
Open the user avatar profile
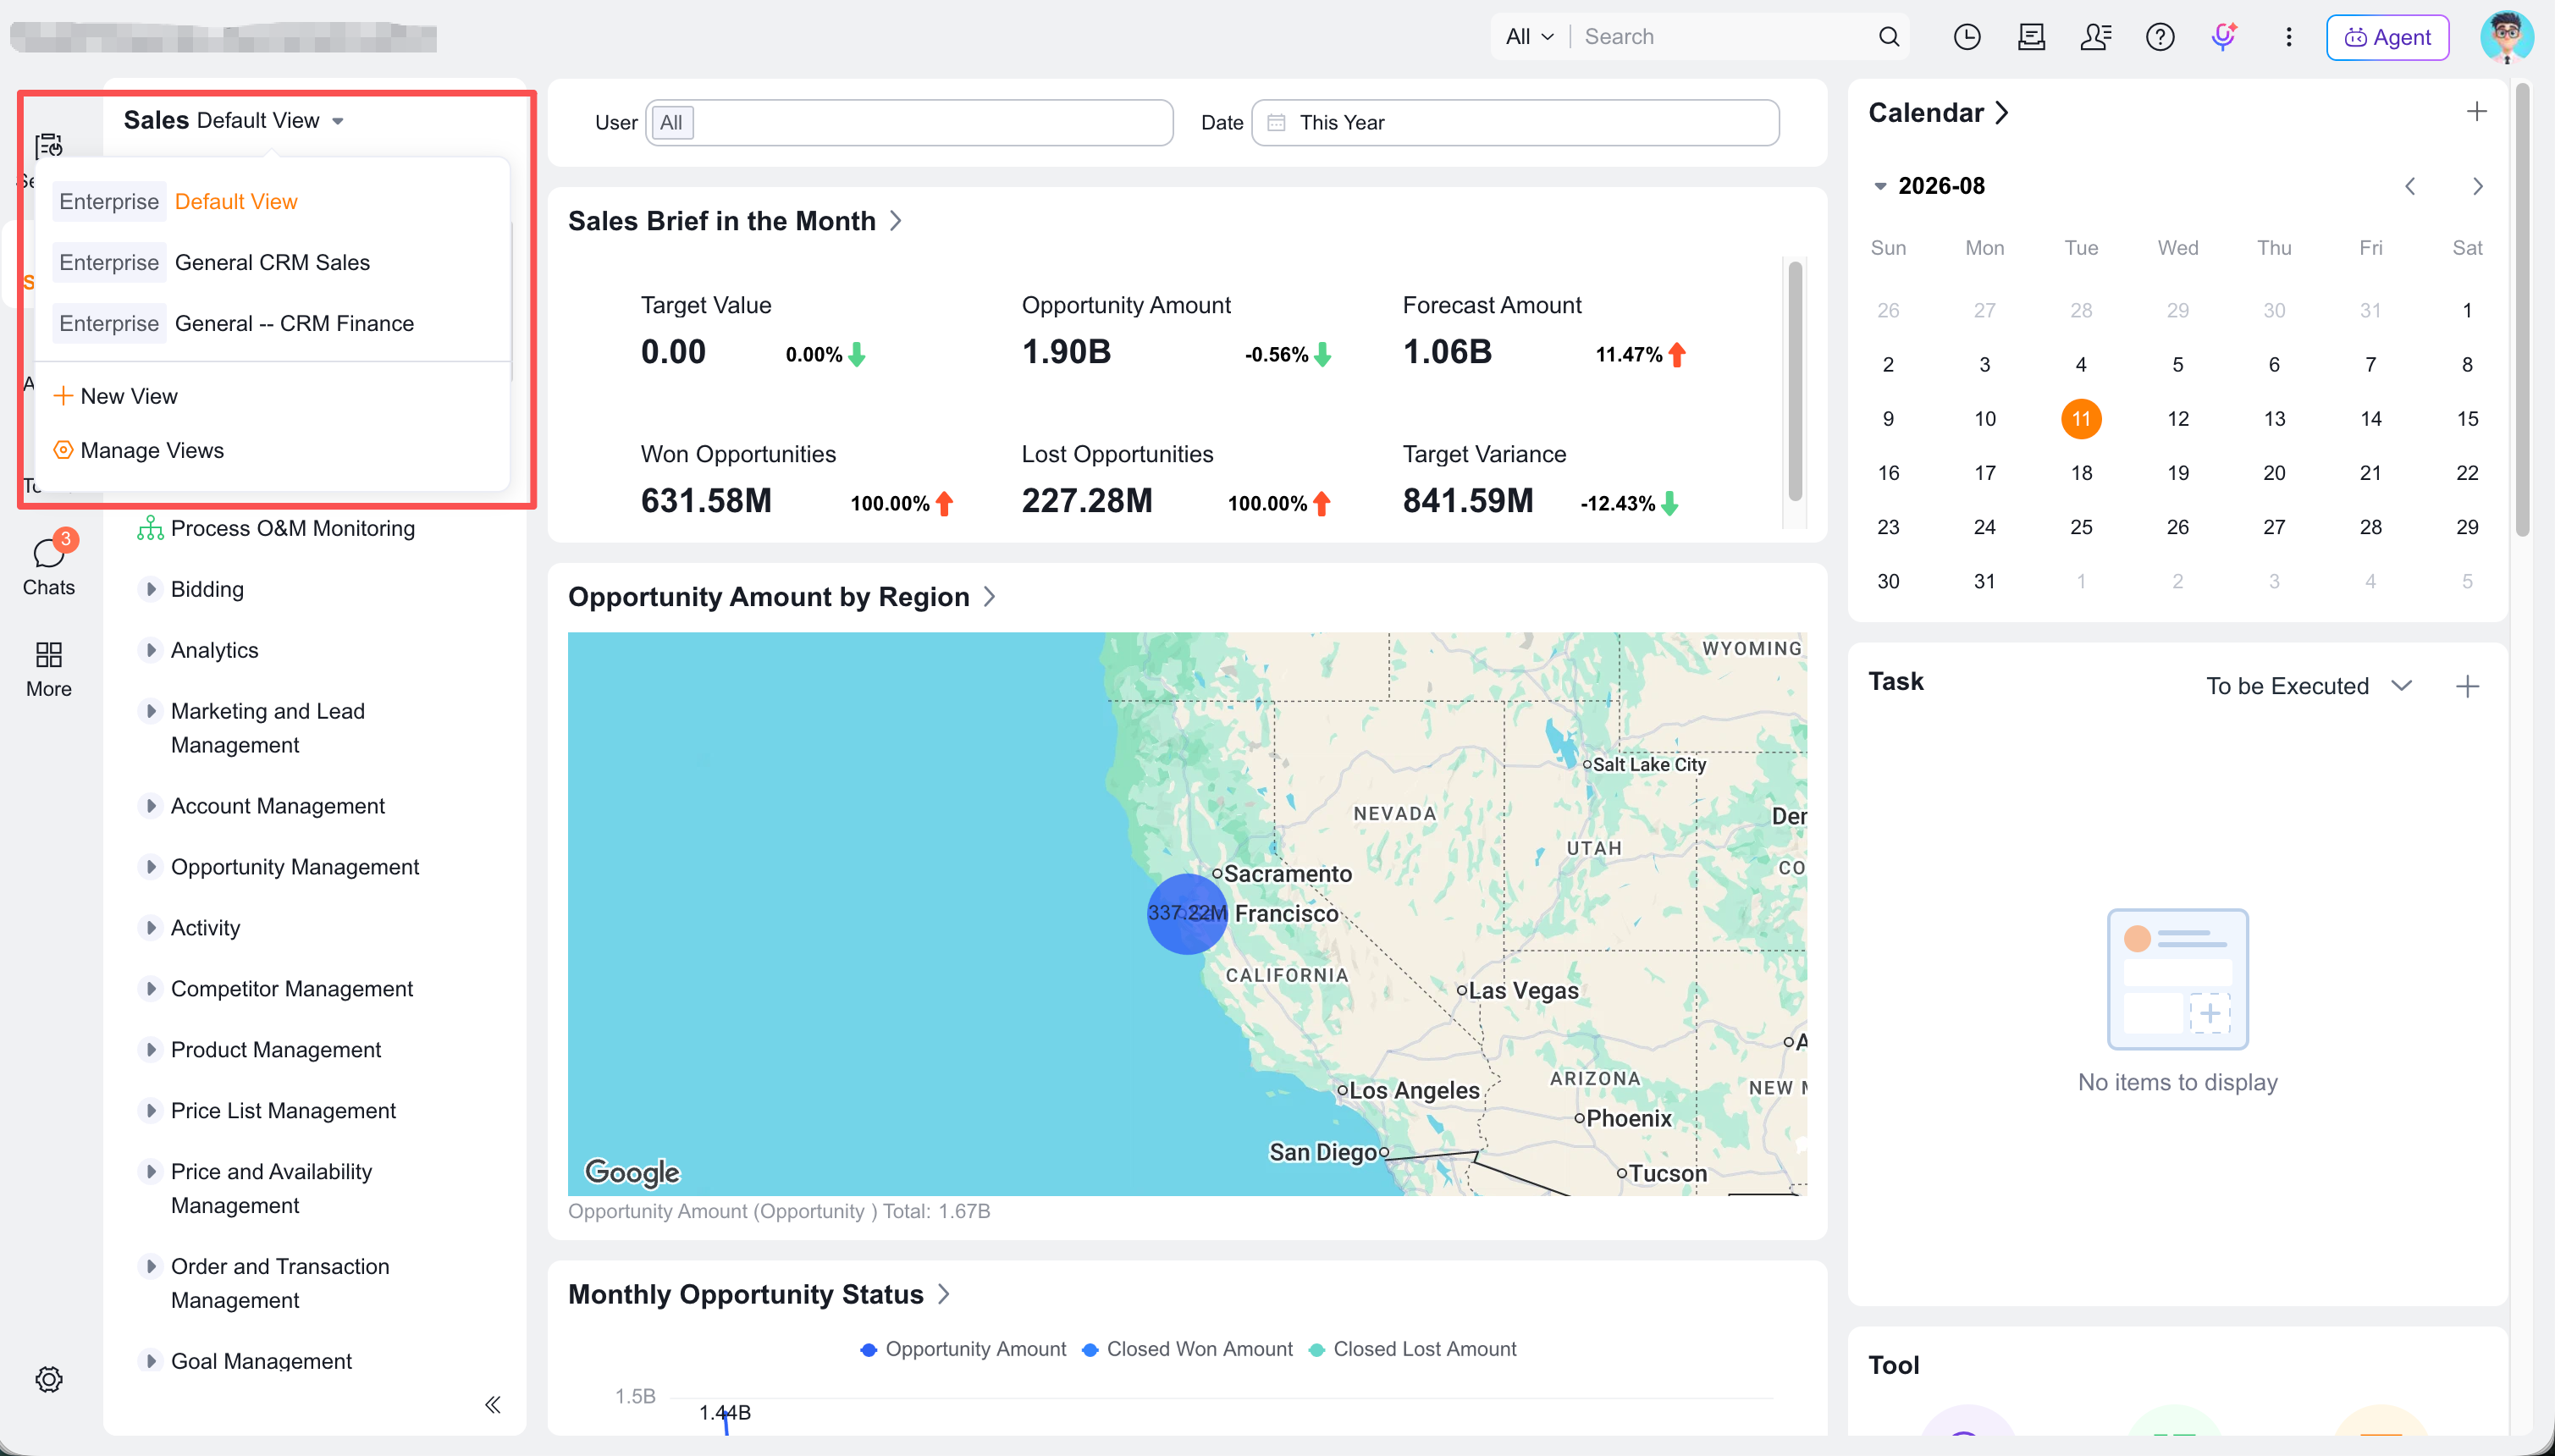[2506, 37]
